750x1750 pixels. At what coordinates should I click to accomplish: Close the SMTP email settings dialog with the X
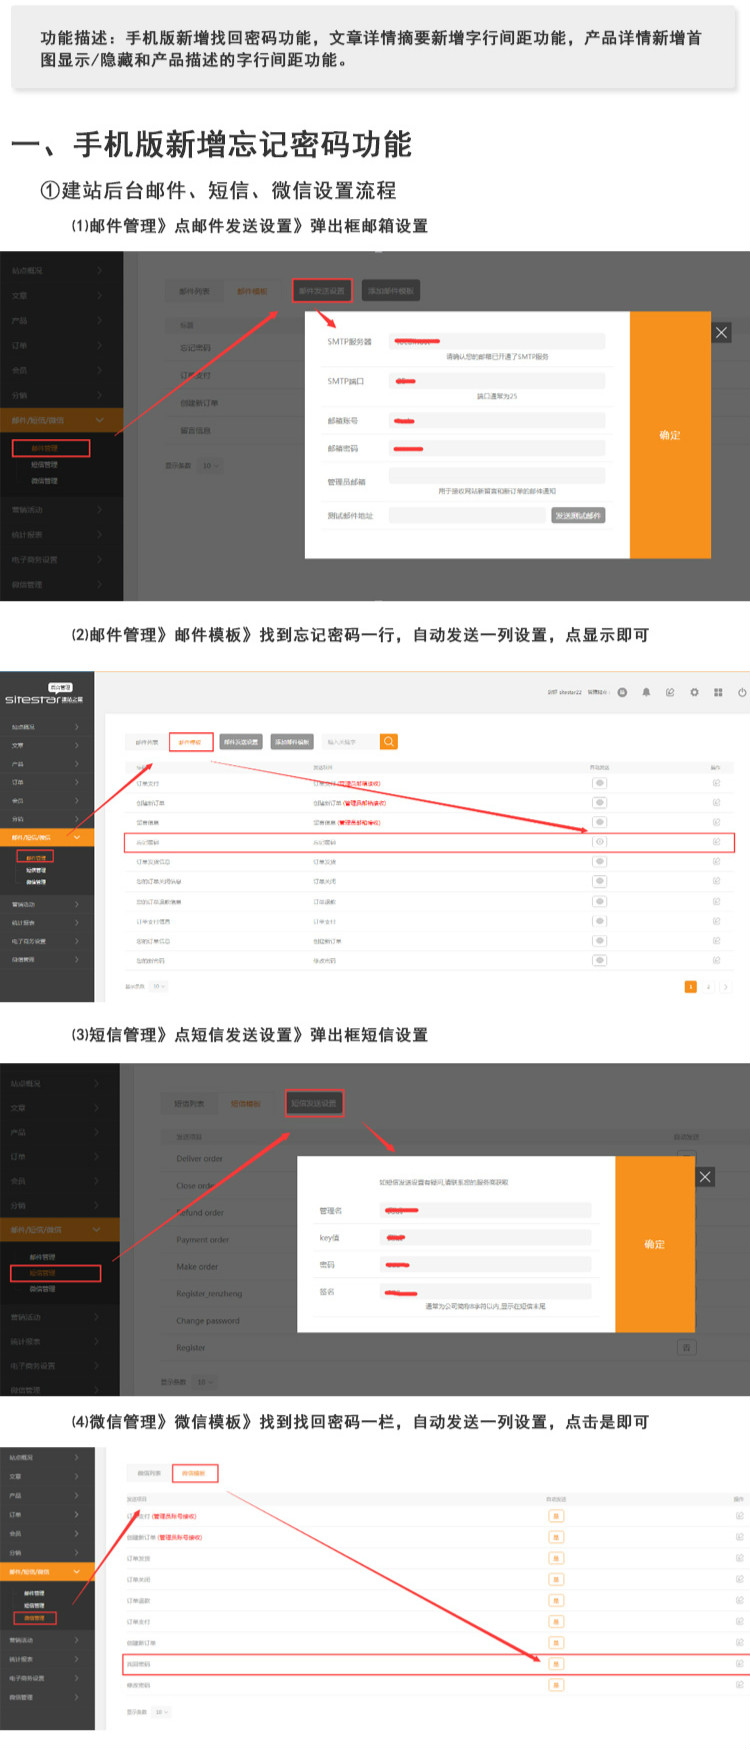click(x=721, y=332)
